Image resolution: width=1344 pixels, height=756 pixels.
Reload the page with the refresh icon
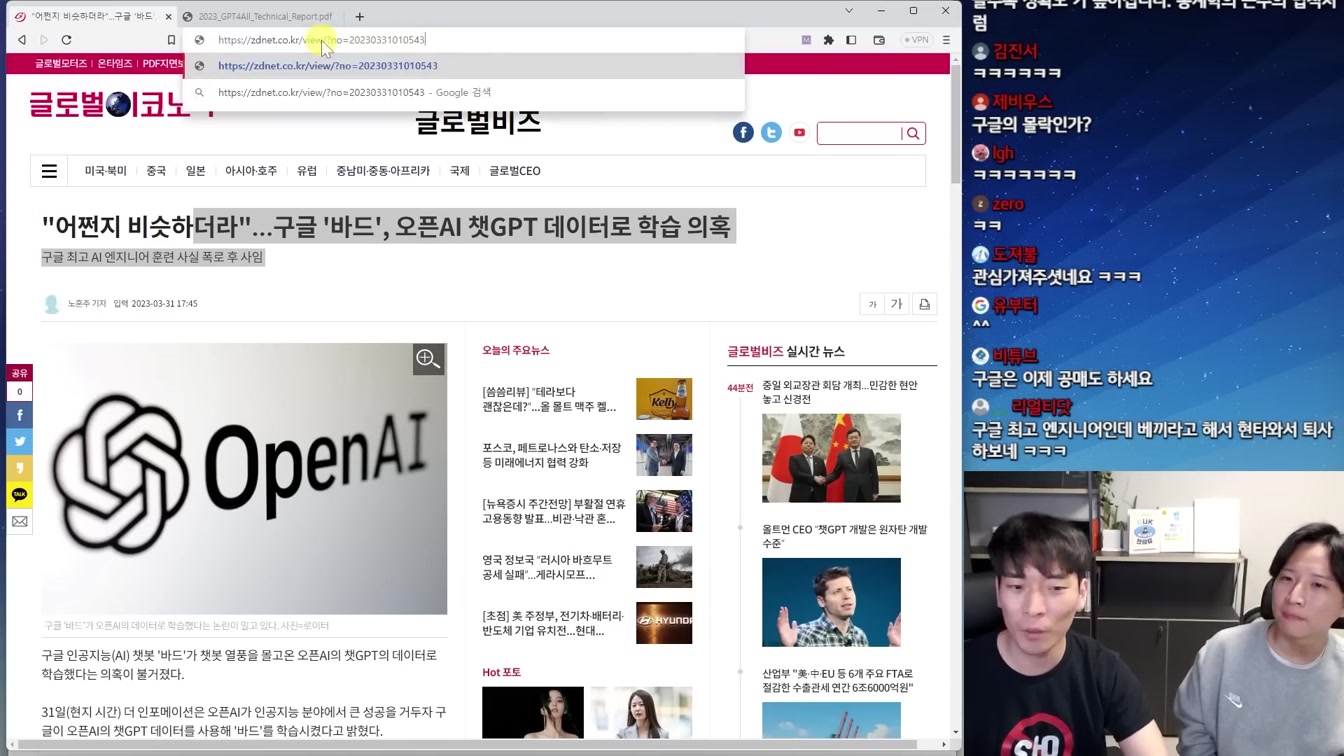tap(66, 40)
